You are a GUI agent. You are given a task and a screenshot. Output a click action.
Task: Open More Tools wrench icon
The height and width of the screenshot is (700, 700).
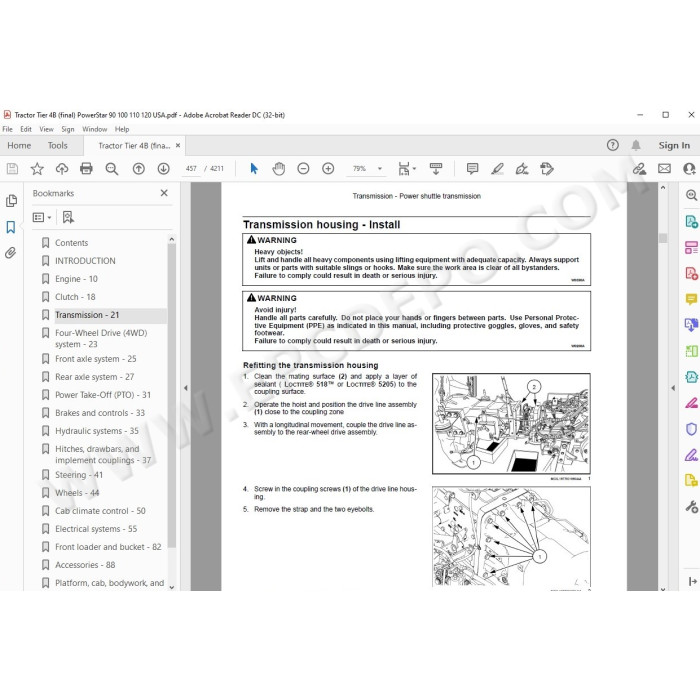691,507
